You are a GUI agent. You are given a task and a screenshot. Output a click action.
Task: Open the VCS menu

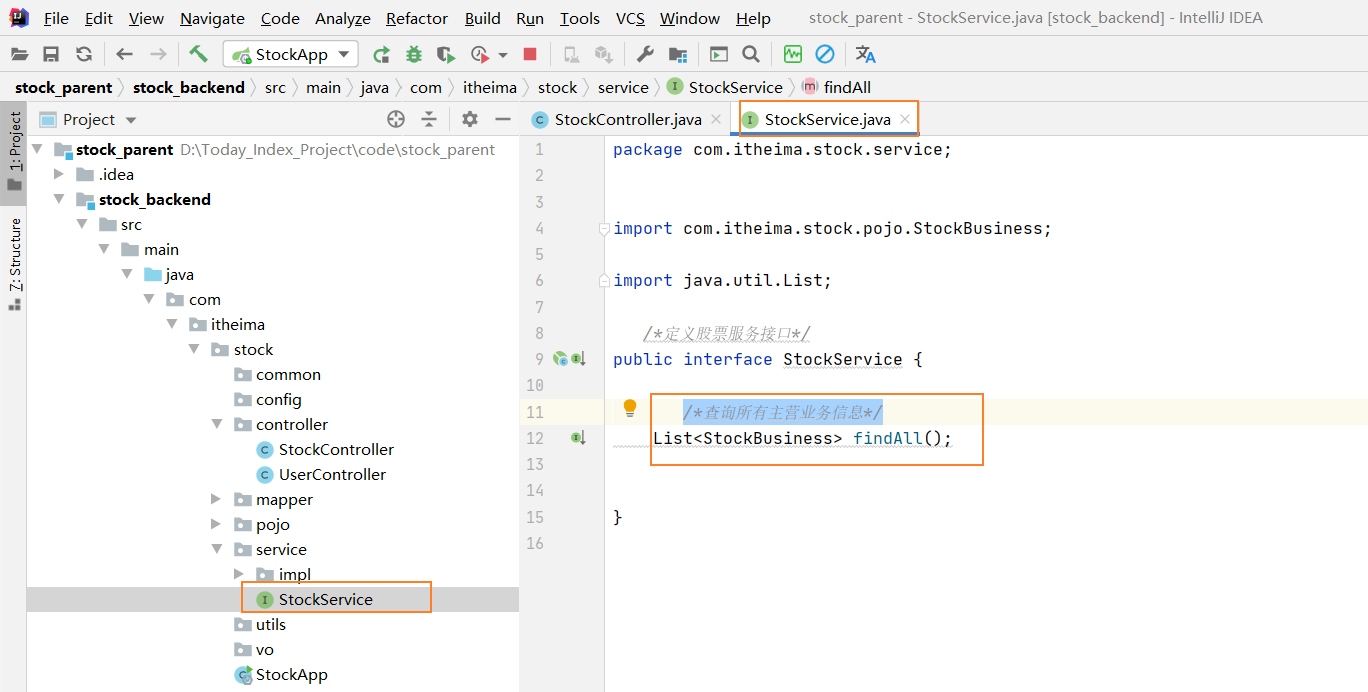pos(630,18)
